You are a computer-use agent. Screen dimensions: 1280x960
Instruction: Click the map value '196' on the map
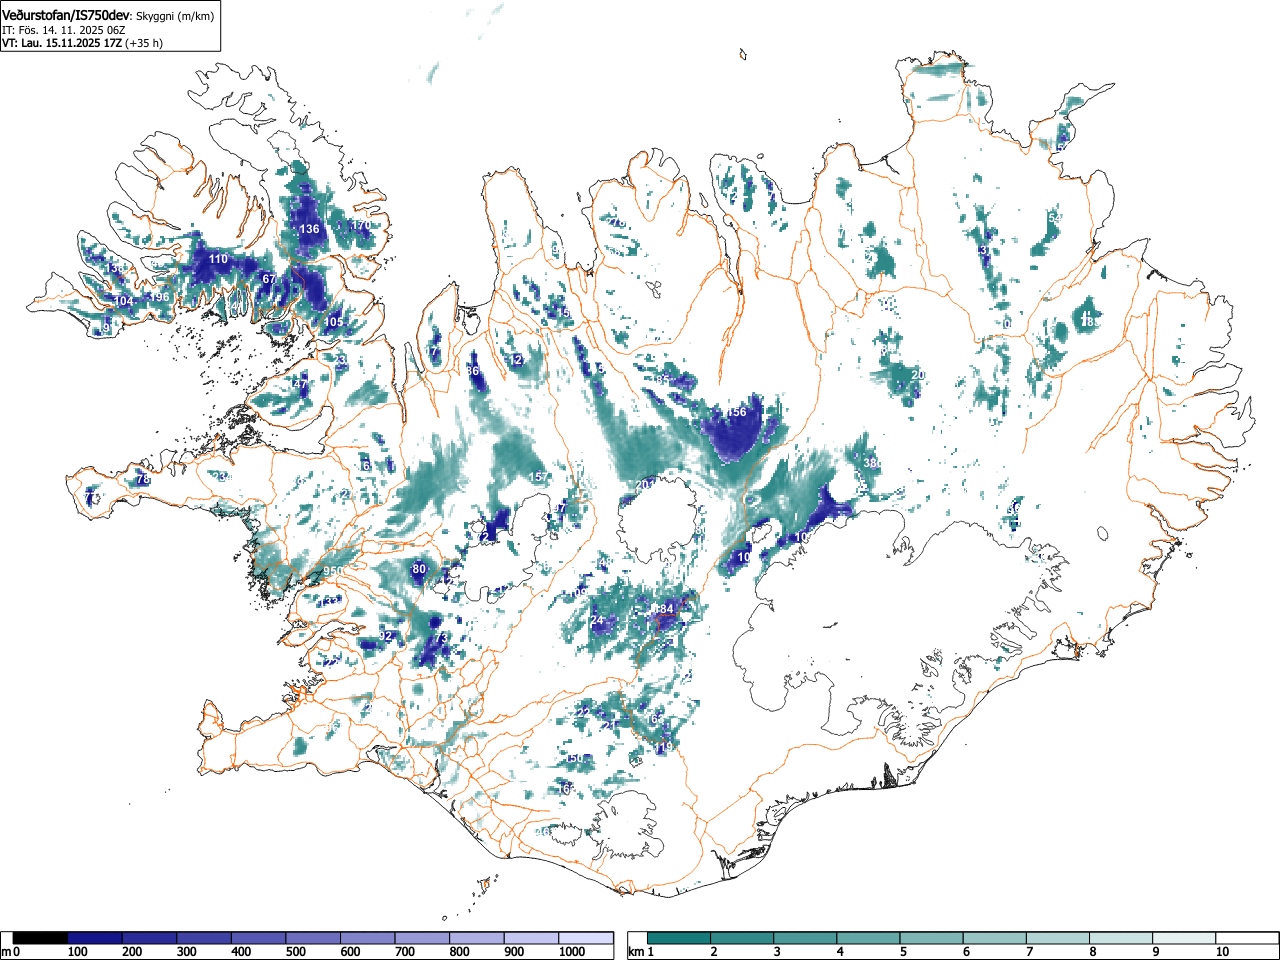pos(159,297)
